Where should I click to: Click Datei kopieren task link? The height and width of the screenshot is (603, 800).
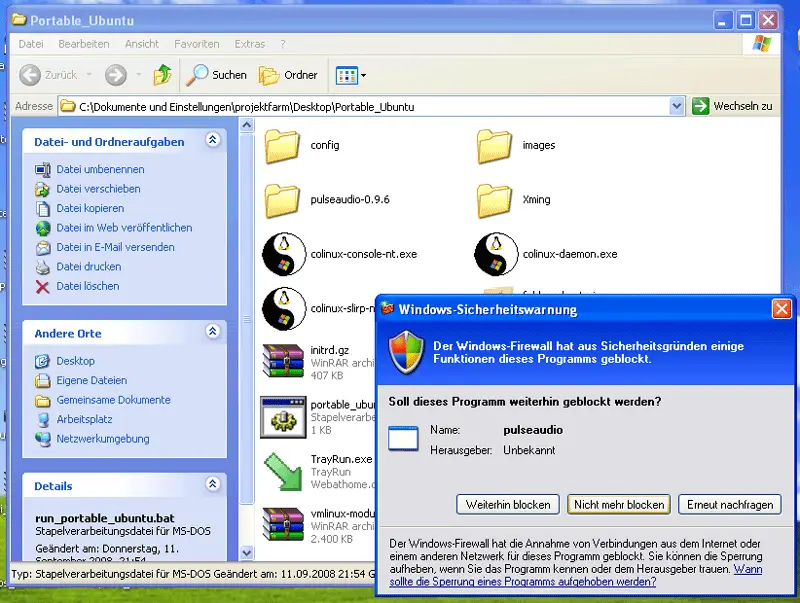pyautogui.click(x=90, y=208)
